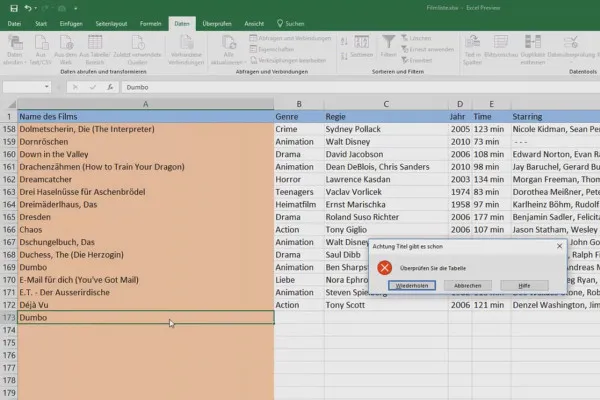Click the Name des Films header cell
Image resolution: width=600 pixels, height=400 pixels.
[146, 116]
